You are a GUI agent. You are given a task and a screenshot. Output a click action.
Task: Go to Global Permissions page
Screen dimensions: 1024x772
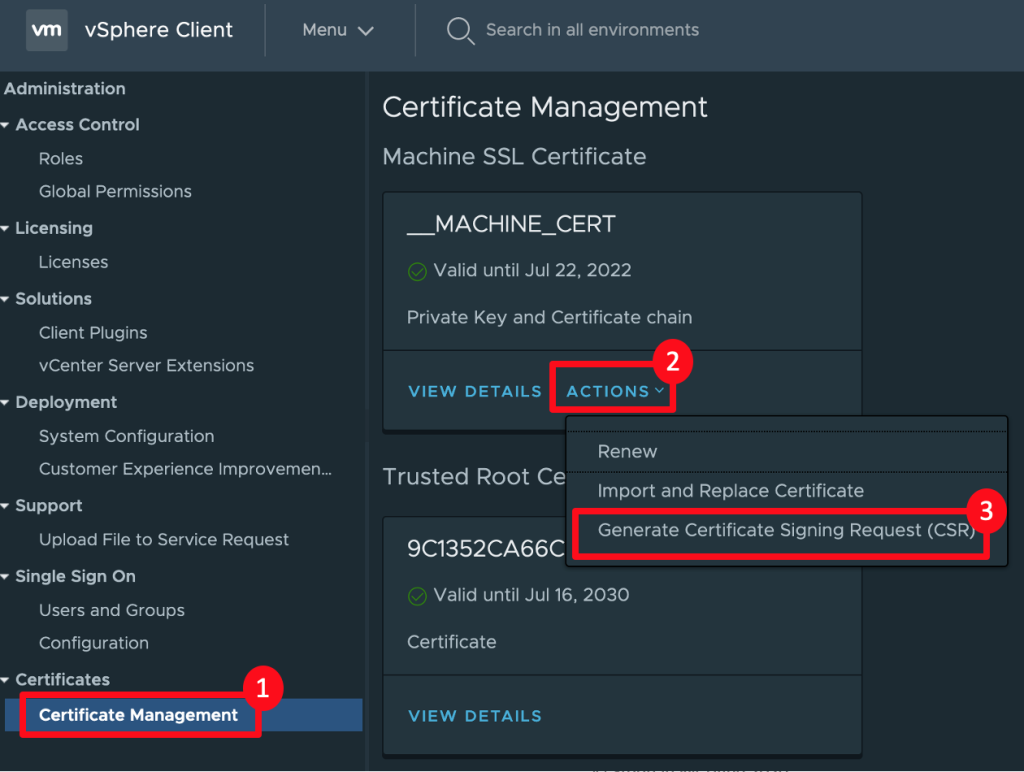tap(115, 191)
